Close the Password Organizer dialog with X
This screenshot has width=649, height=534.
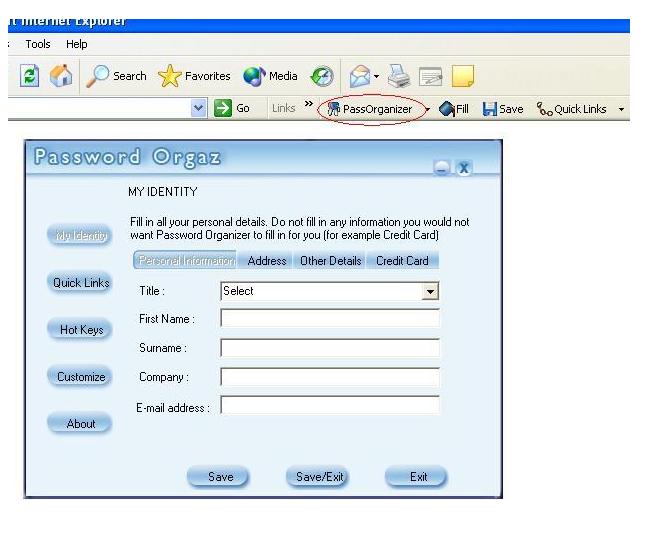[x=464, y=168]
